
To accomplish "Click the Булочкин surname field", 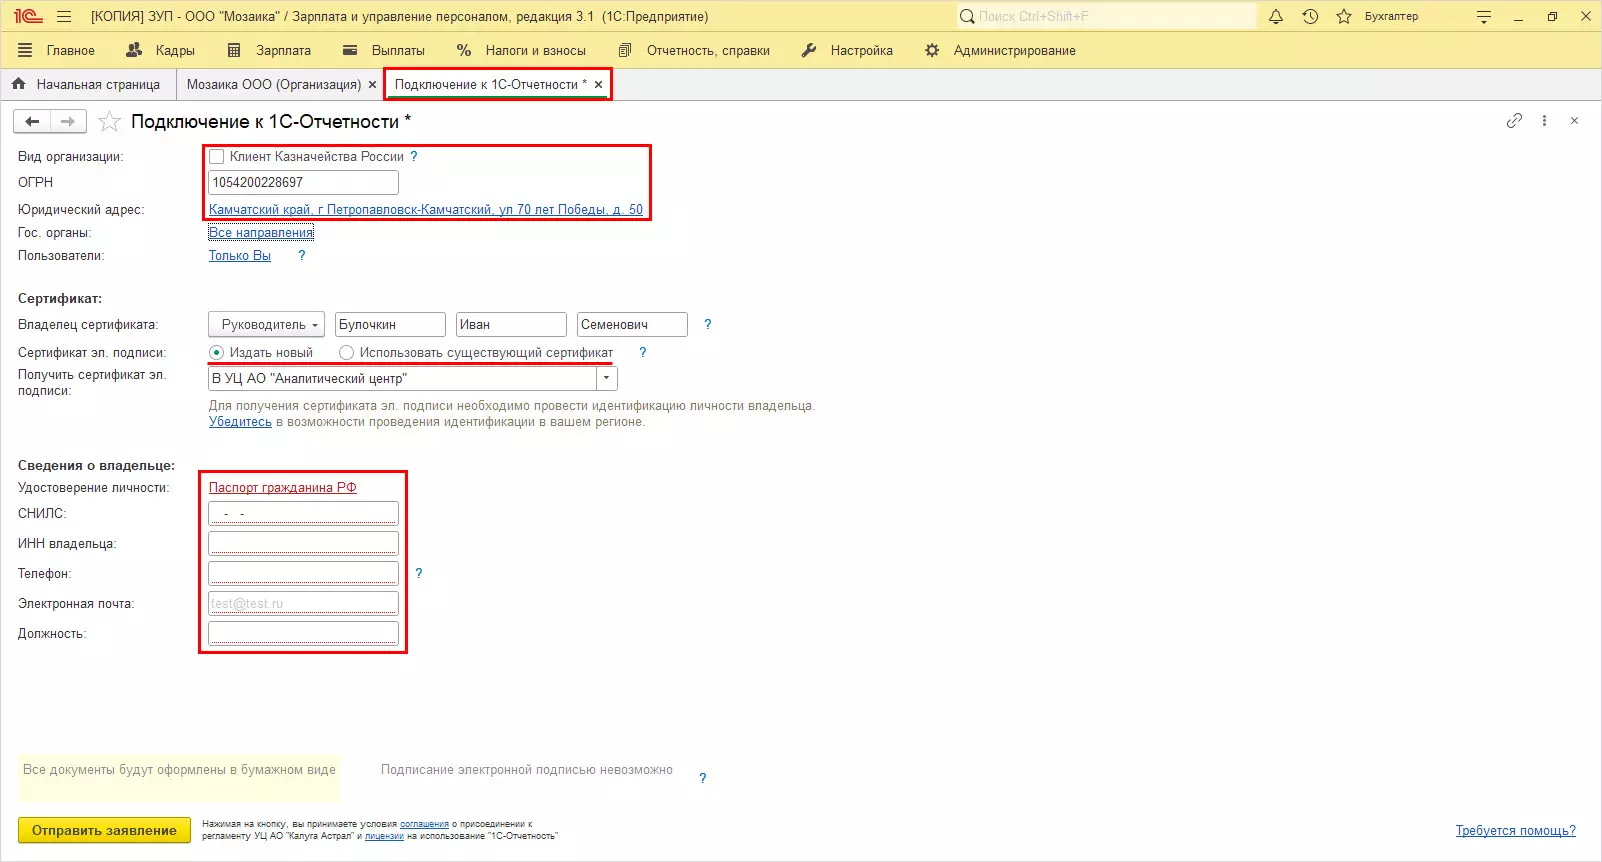I will pos(390,325).
